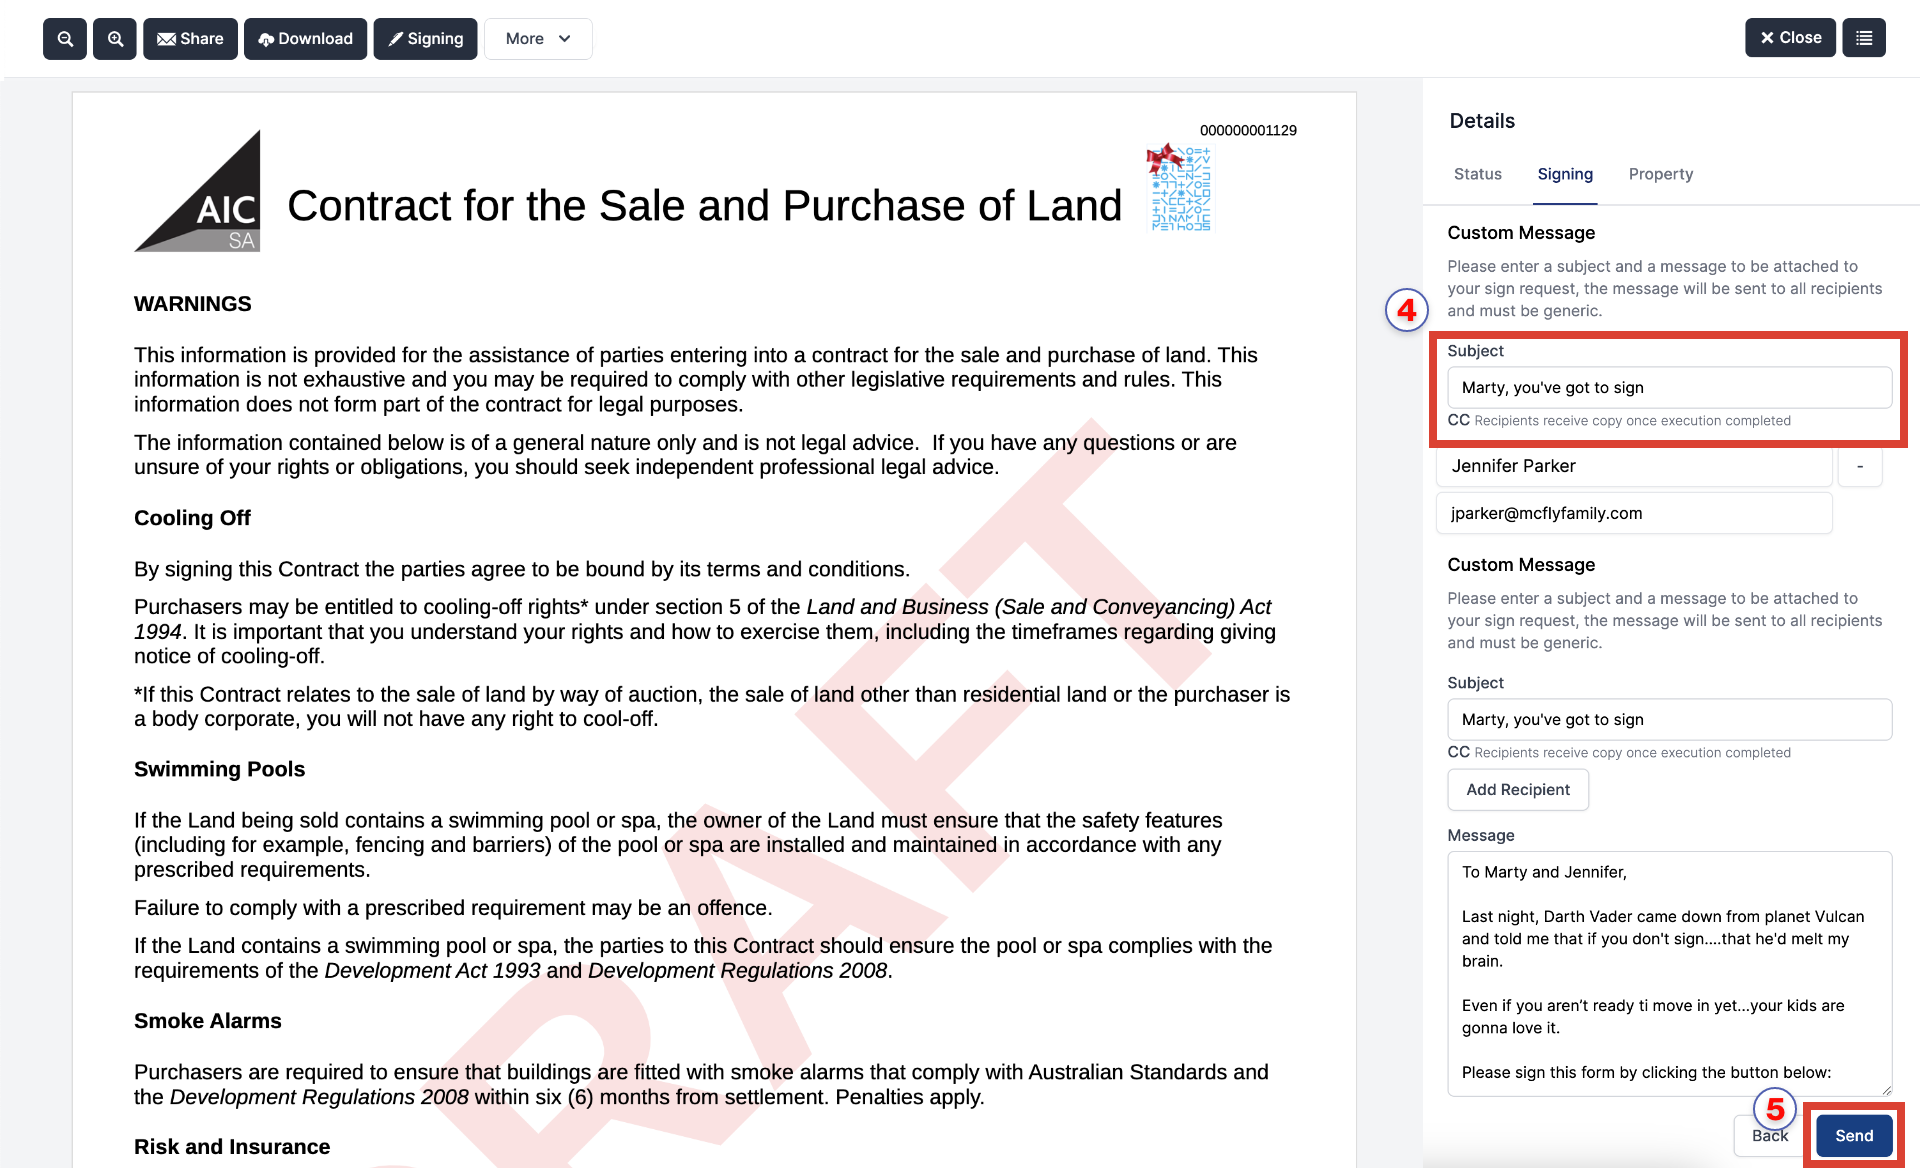Expand the More dropdown menu
Viewport: 1920px width, 1168px height.
pyautogui.click(x=538, y=39)
